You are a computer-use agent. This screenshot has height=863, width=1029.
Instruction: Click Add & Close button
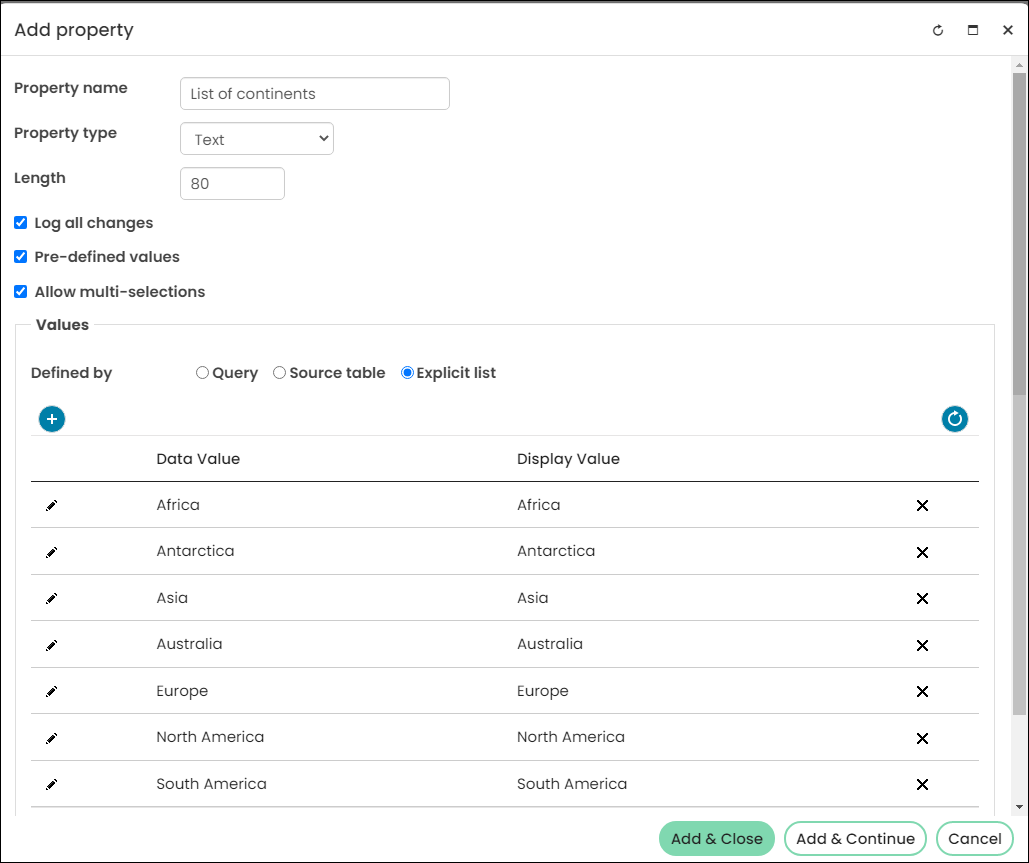click(717, 839)
